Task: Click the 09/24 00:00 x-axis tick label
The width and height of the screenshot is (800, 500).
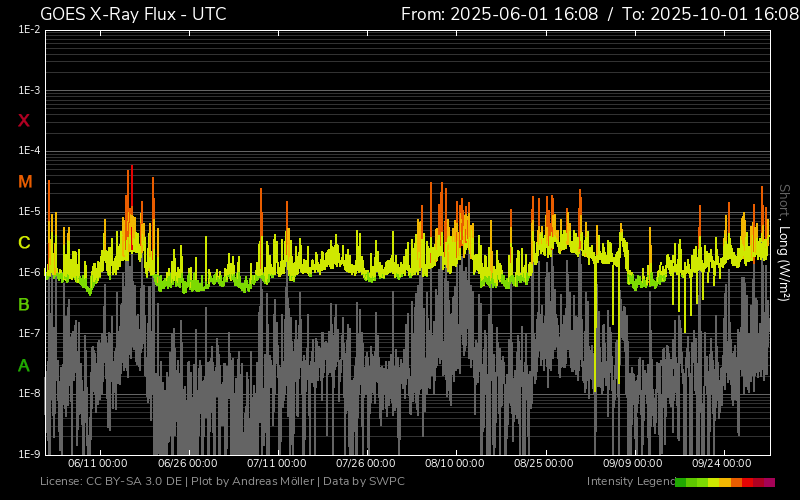Action: coord(722,463)
